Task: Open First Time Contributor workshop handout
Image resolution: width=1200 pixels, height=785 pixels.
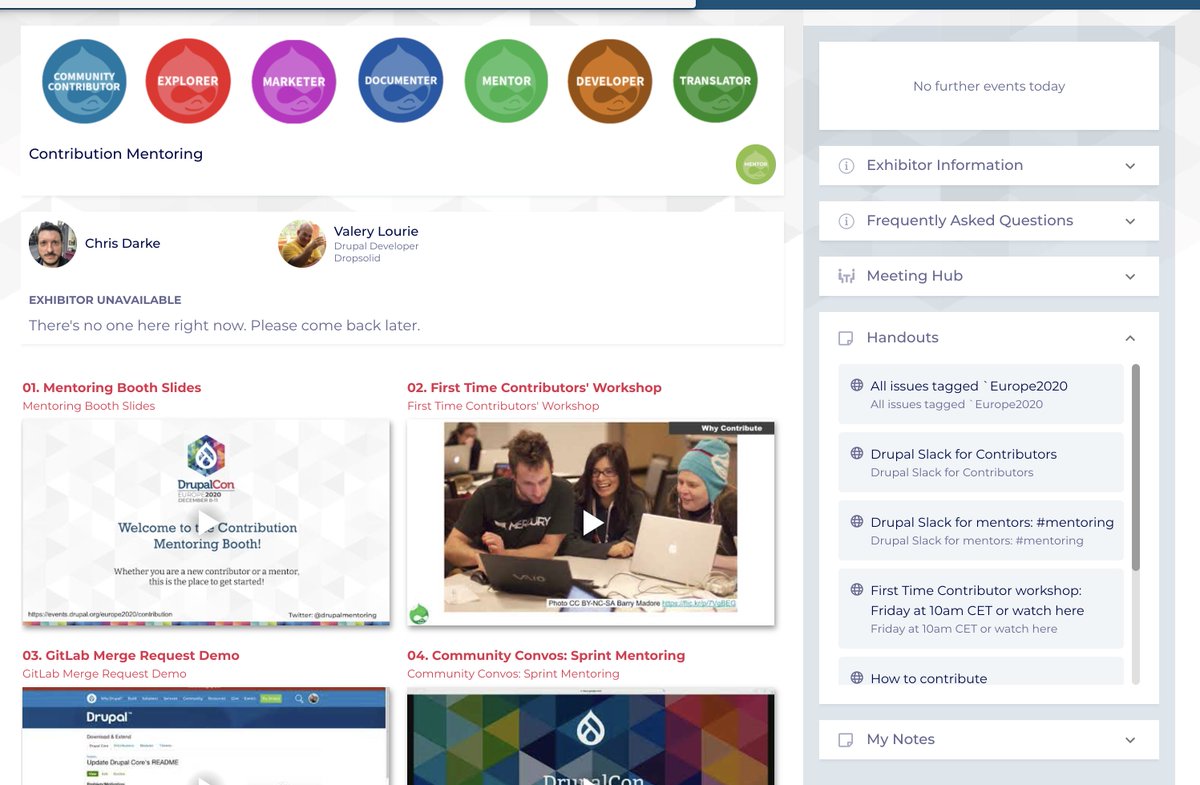Action: 981,608
